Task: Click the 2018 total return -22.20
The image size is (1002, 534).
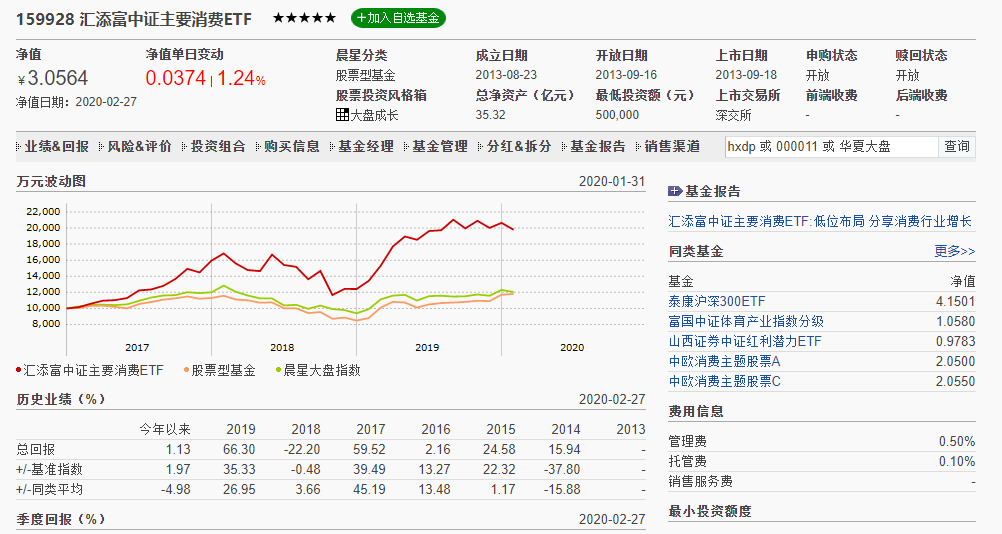Action: tap(302, 449)
